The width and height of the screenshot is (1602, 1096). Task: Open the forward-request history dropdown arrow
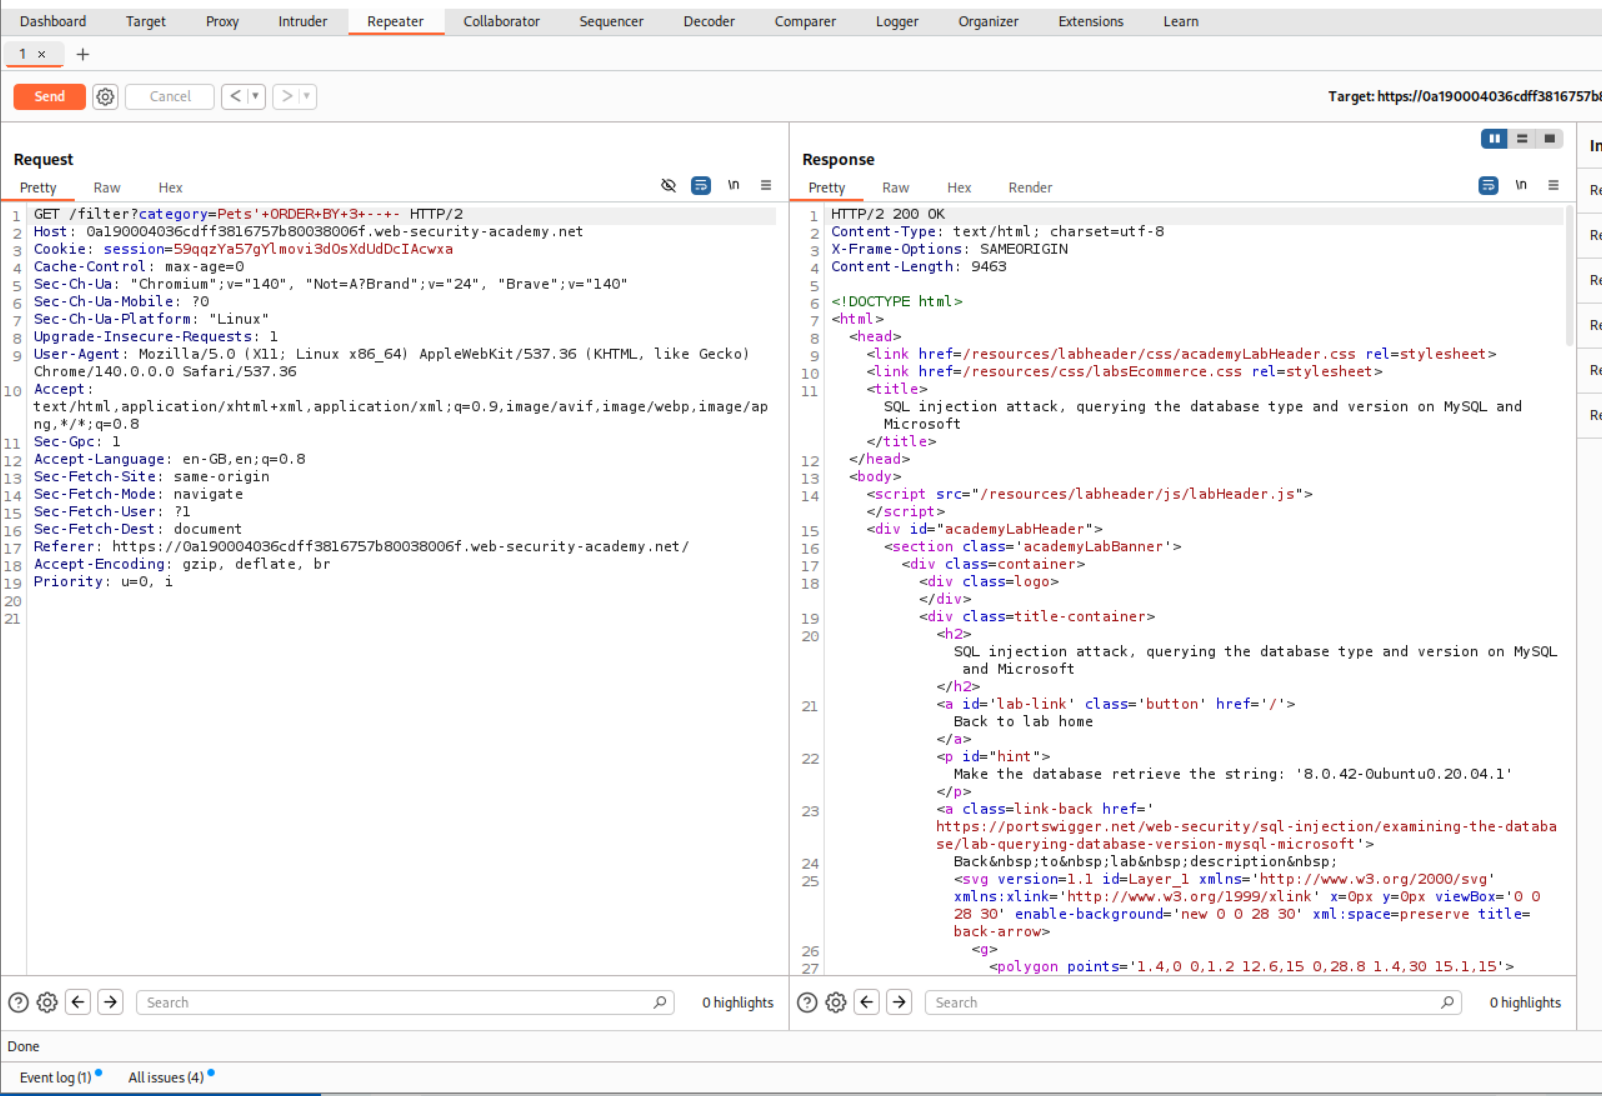304,96
